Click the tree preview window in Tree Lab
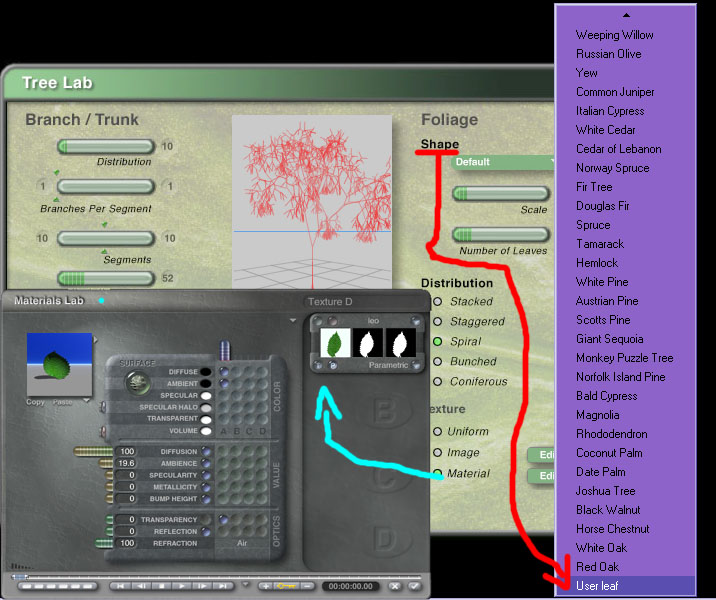The height and width of the screenshot is (600, 716). (312, 202)
